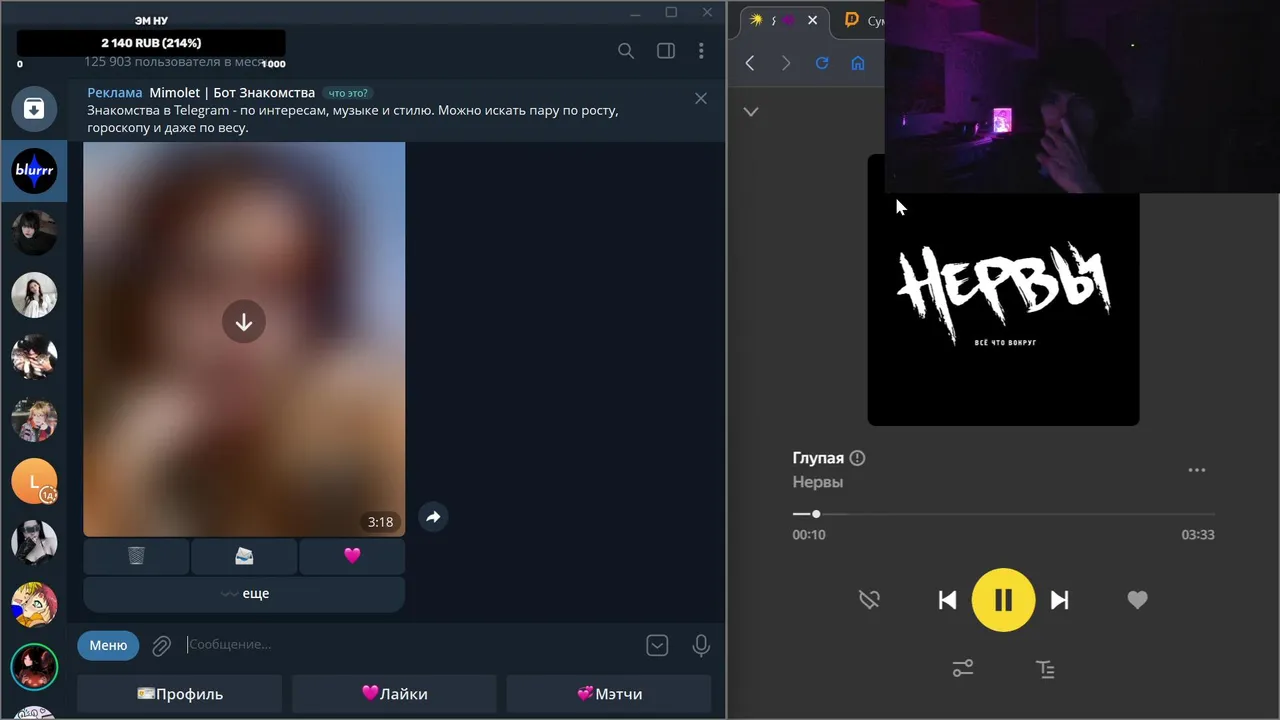
Task: Click the 'Профиль' keyboard button
Action: [x=180, y=693]
